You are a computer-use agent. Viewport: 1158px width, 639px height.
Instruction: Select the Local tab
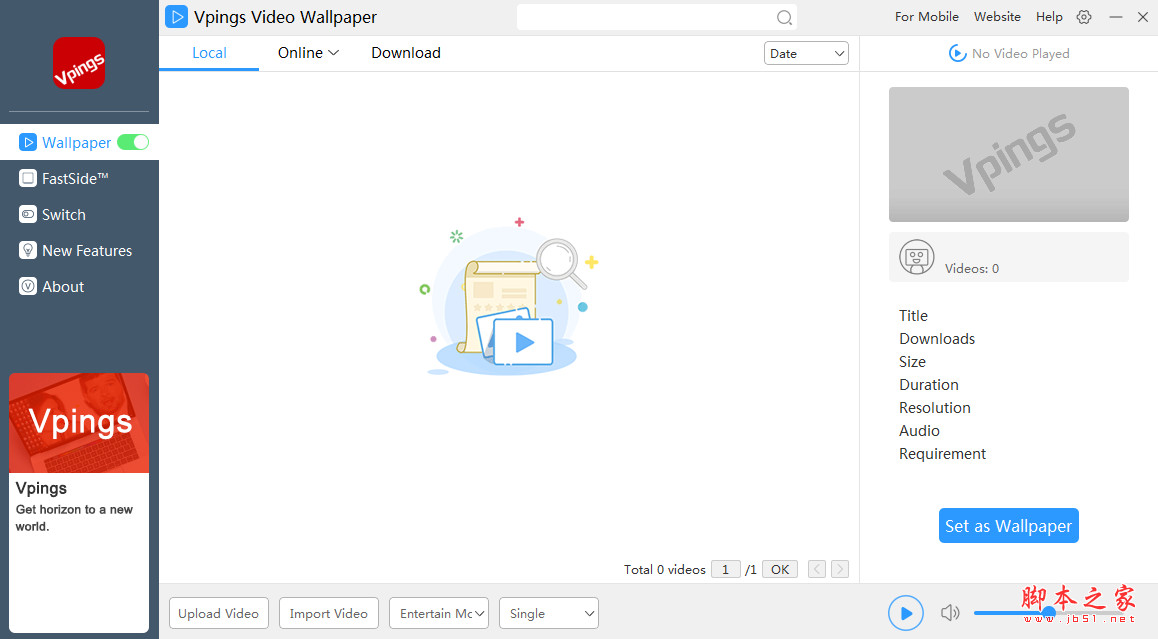click(208, 52)
